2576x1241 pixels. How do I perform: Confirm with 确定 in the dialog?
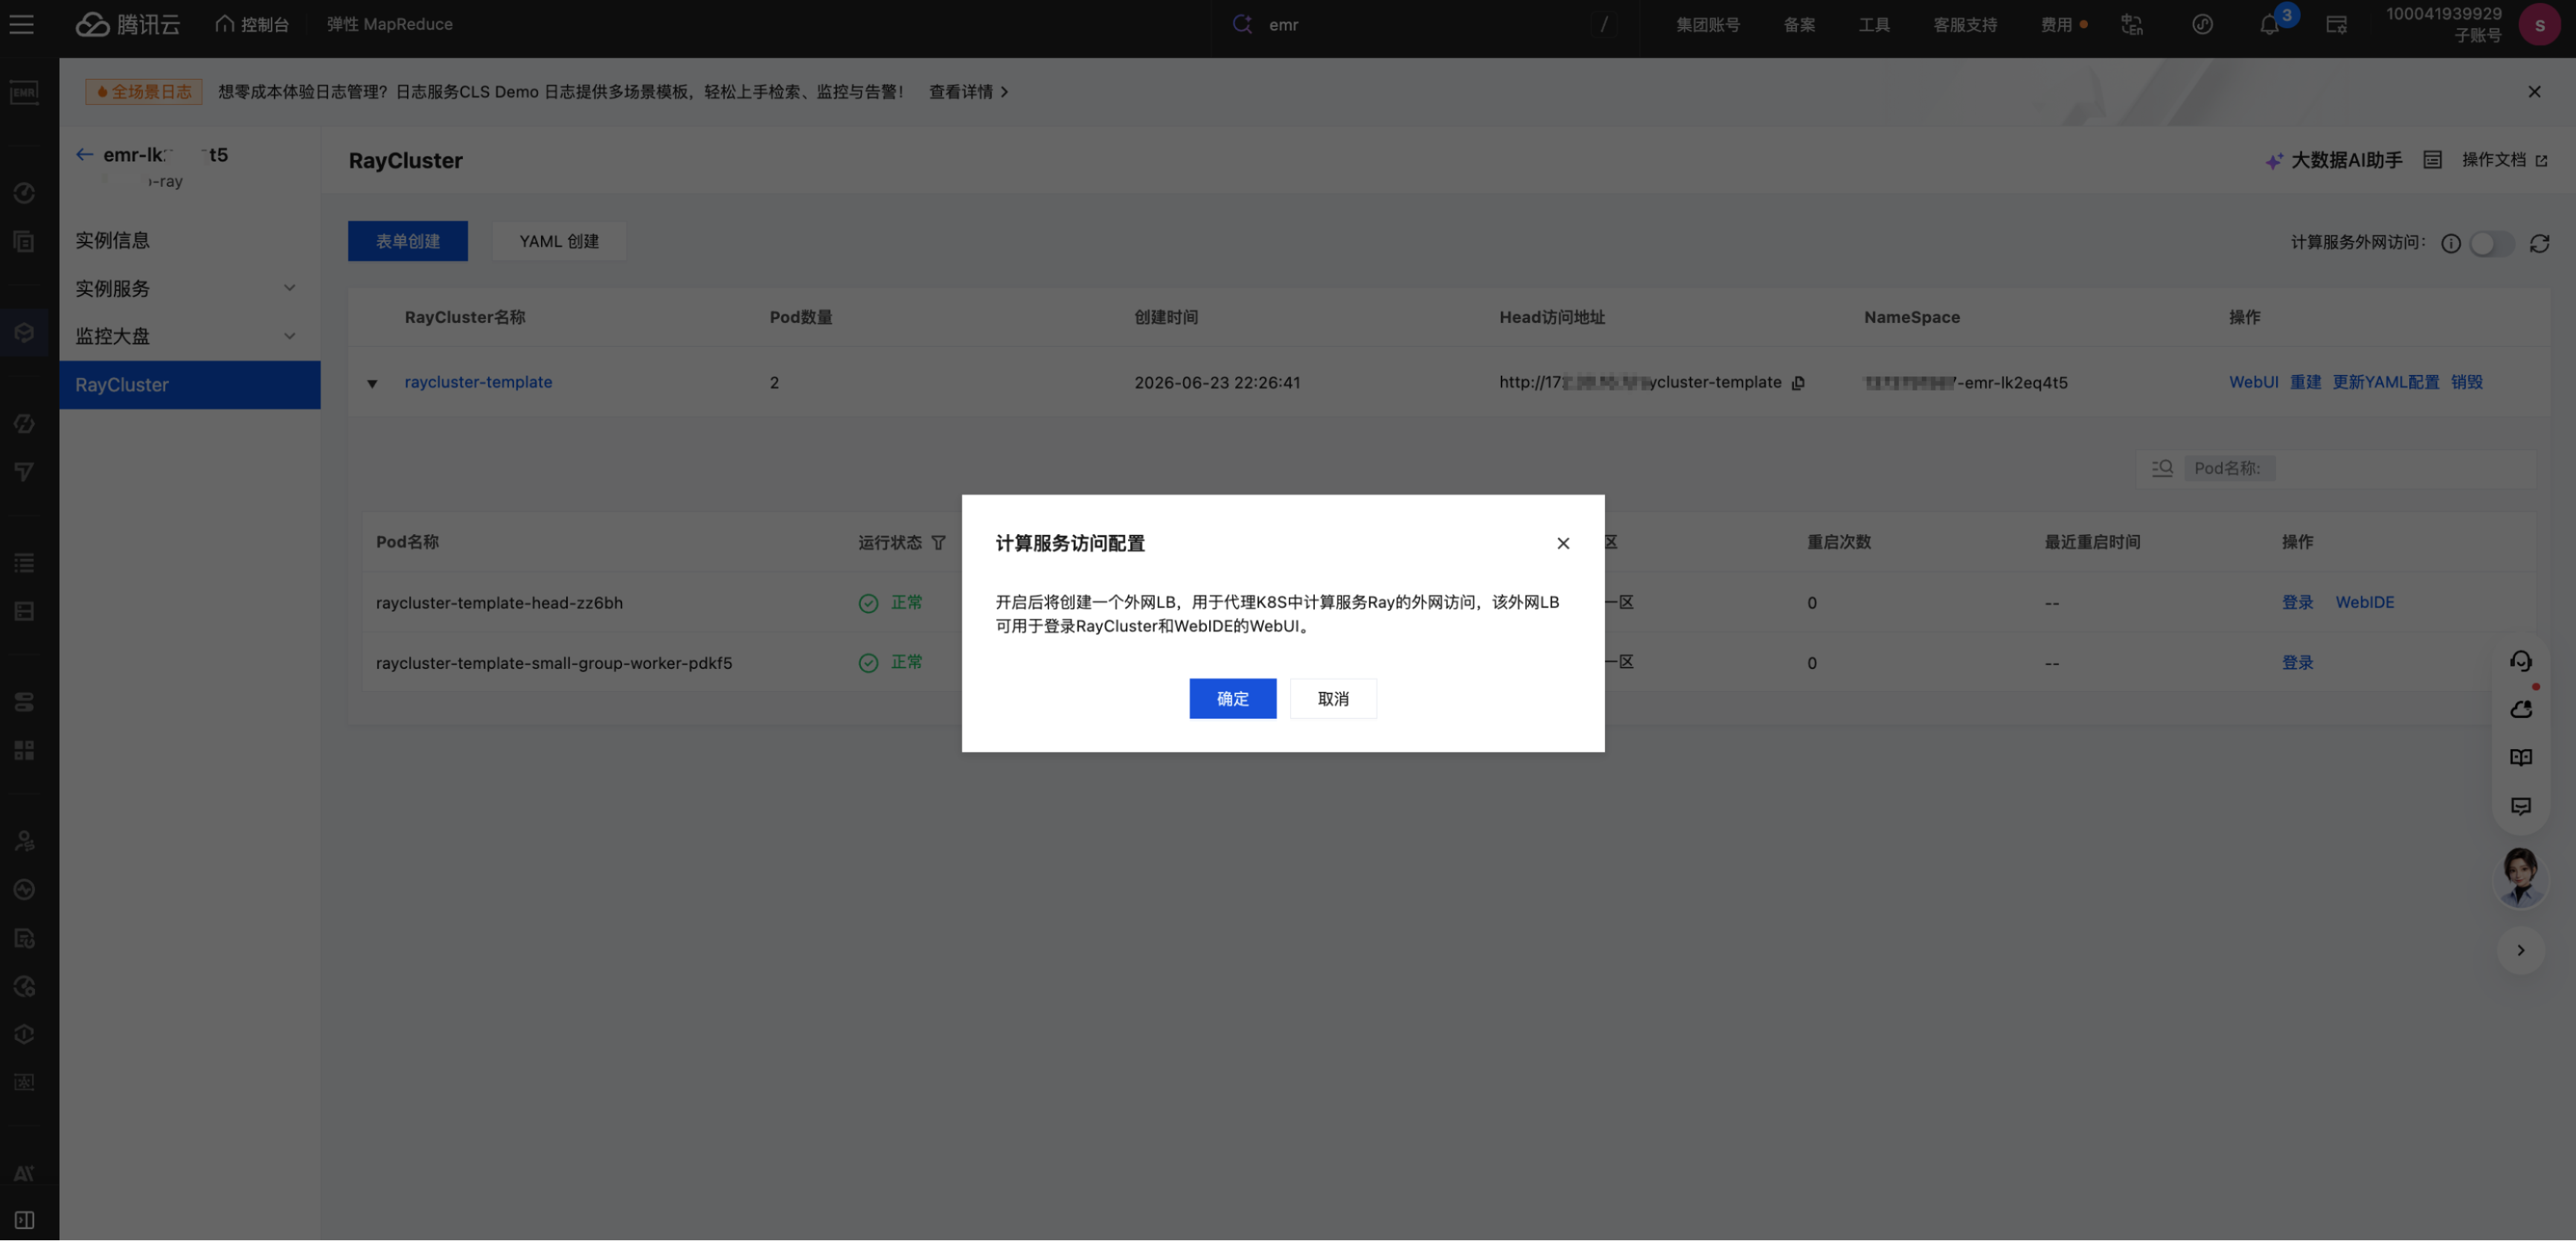pyautogui.click(x=1232, y=698)
